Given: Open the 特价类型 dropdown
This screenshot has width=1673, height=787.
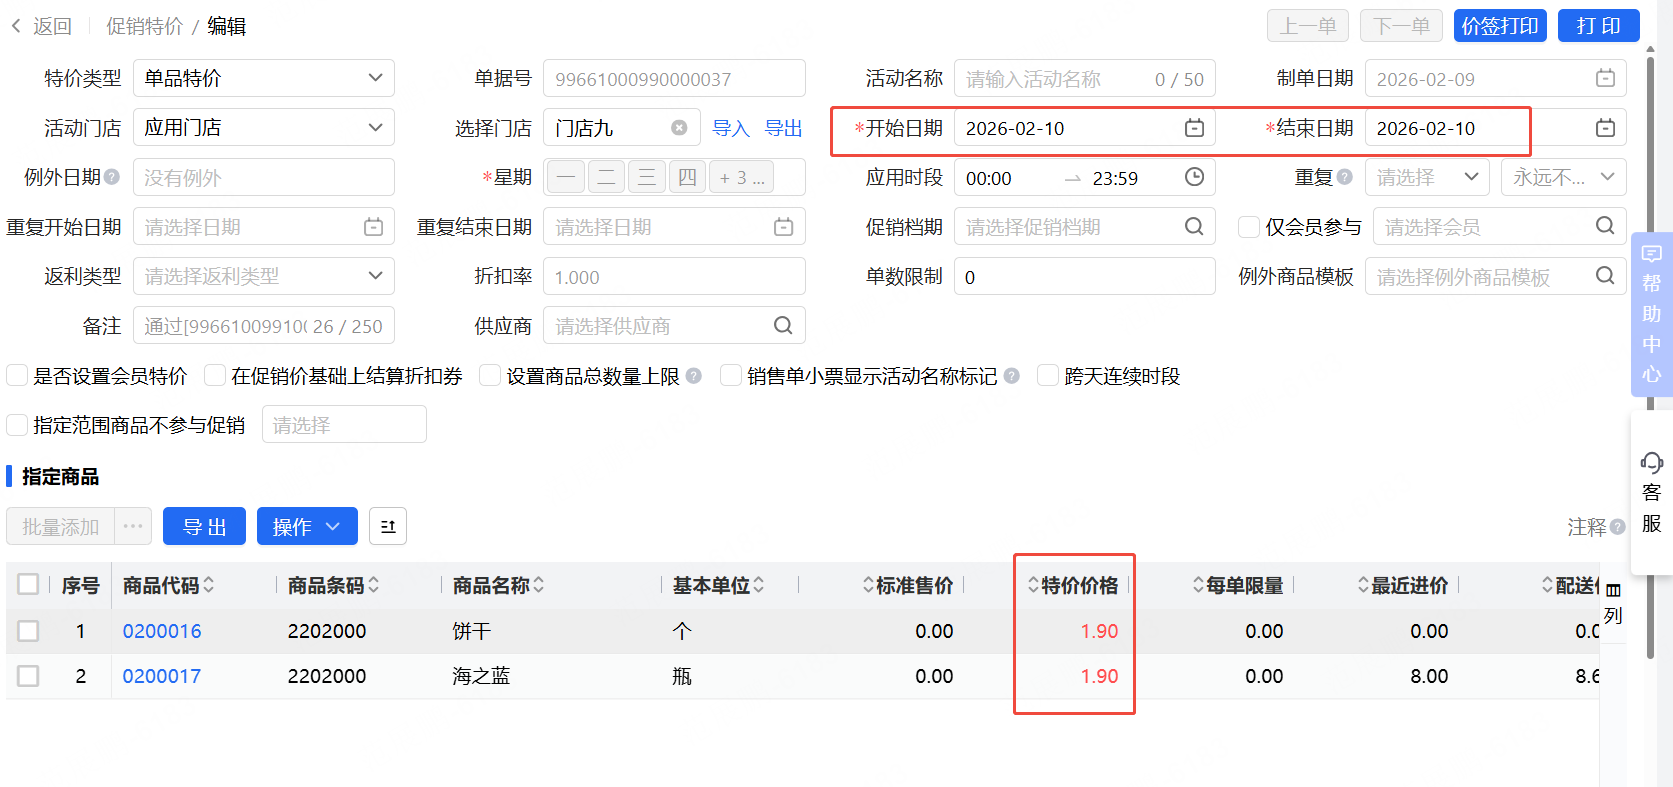Looking at the screenshot, I should pos(264,78).
